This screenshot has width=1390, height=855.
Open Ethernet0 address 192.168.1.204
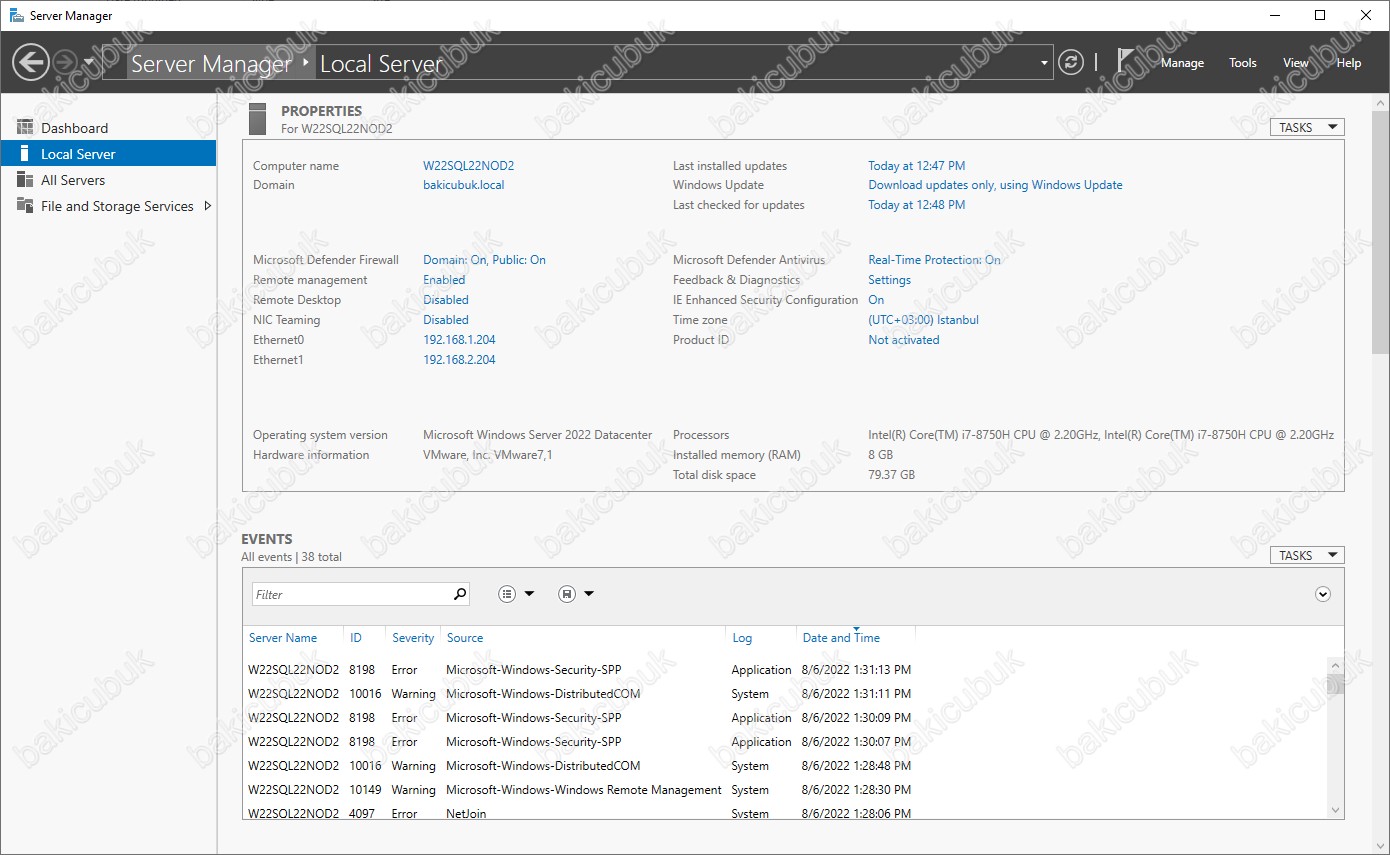point(459,340)
